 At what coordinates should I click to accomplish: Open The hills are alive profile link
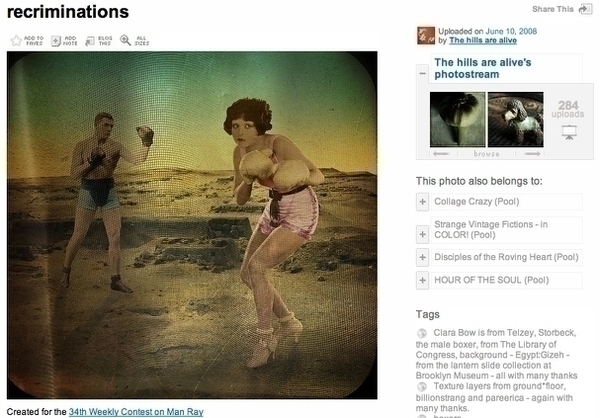pos(483,41)
